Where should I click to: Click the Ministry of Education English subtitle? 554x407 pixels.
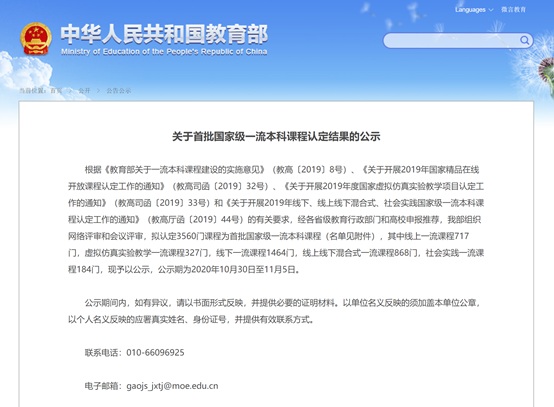pos(164,52)
